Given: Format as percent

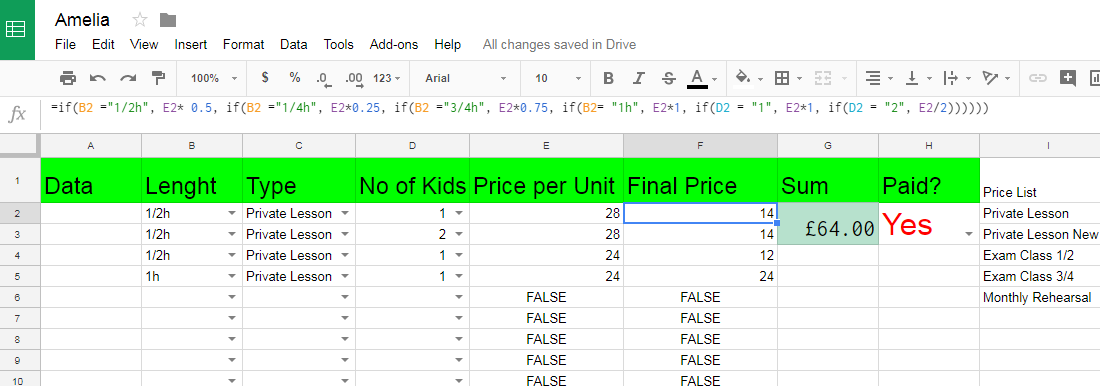Looking at the screenshot, I should [295, 78].
